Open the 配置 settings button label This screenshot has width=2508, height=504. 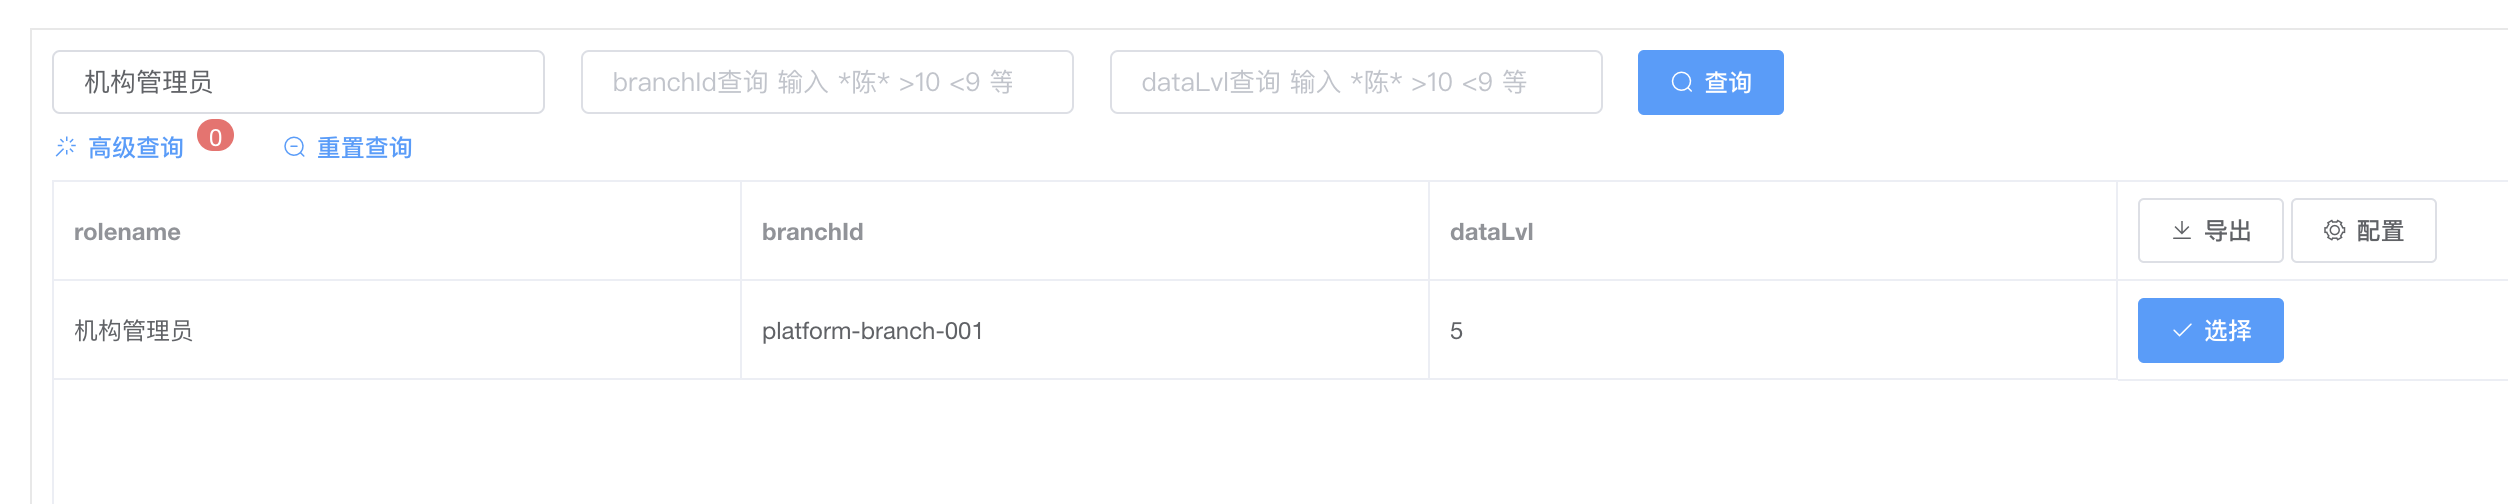(2380, 231)
